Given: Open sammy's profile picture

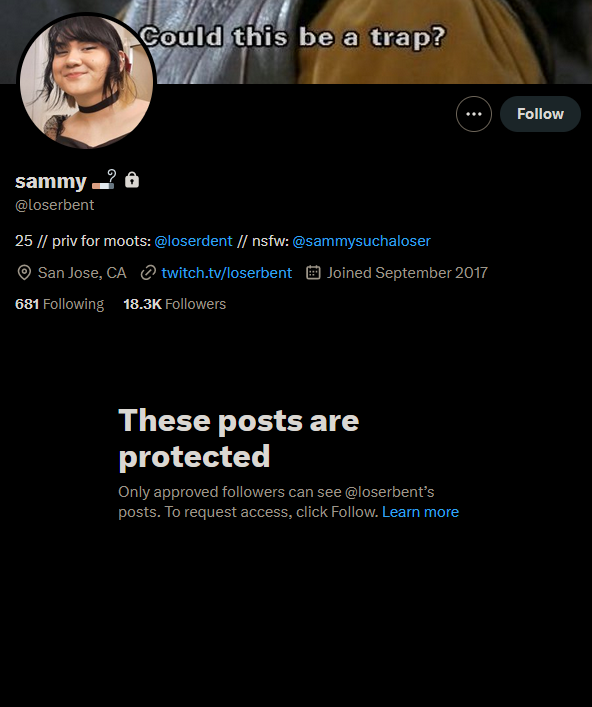Looking at the screenshot, I should [86, 82].
